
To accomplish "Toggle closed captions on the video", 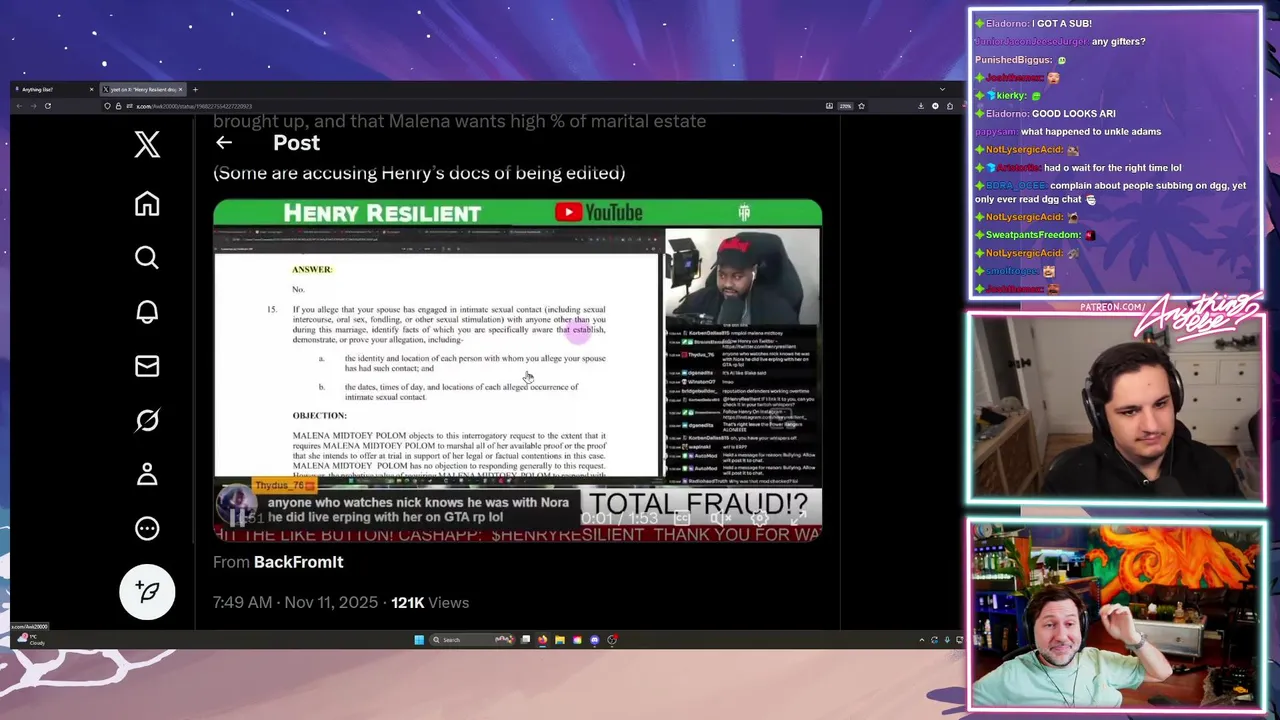I will pos(682,518).
